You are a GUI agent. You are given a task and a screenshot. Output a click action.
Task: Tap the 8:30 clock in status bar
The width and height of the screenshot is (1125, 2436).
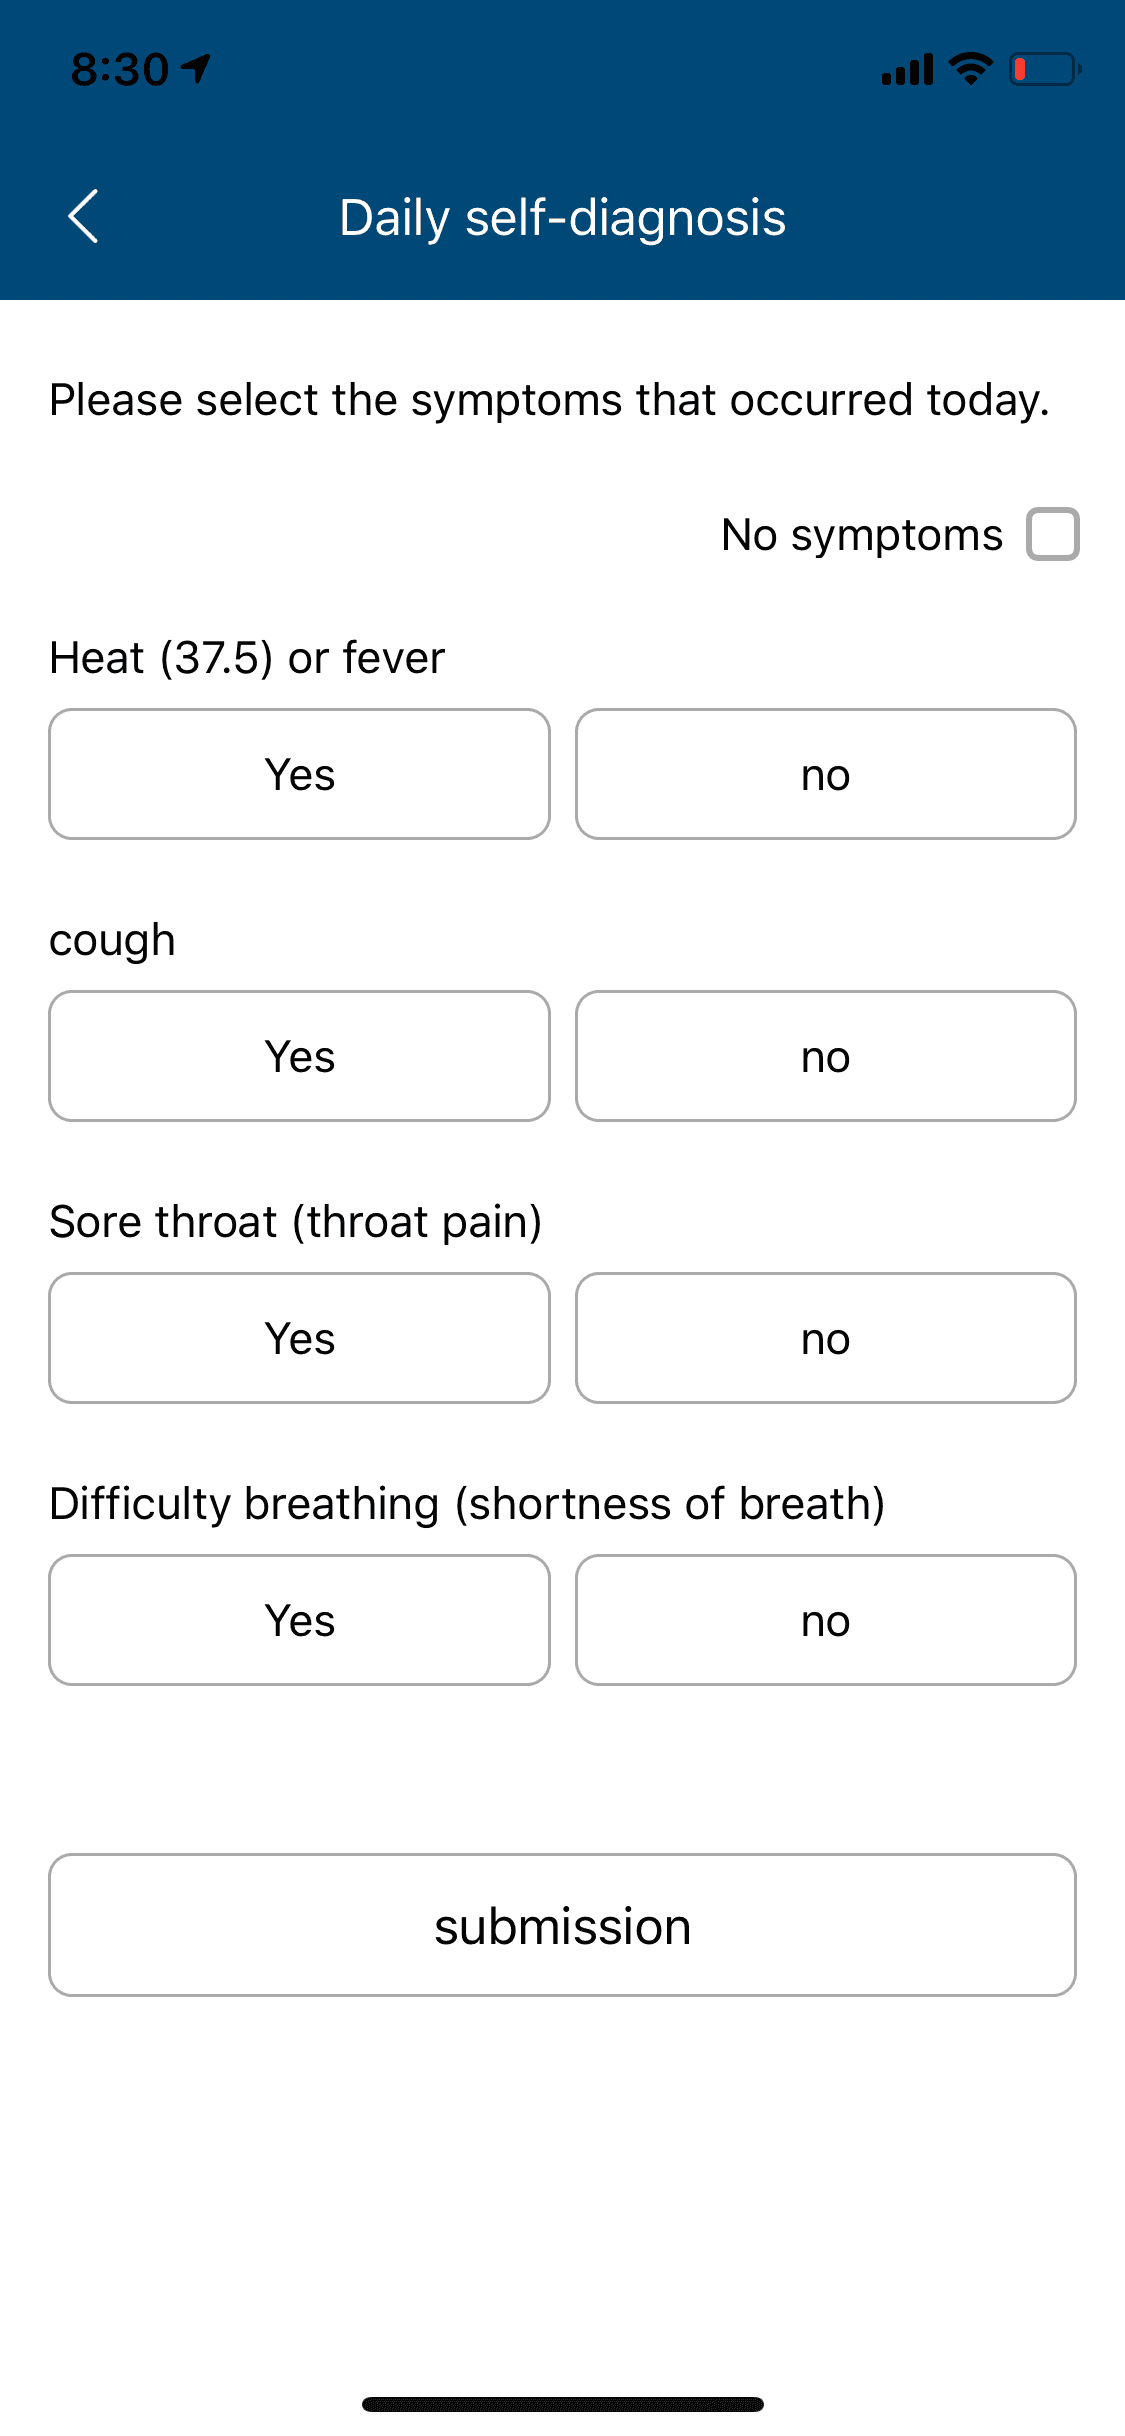120,66
